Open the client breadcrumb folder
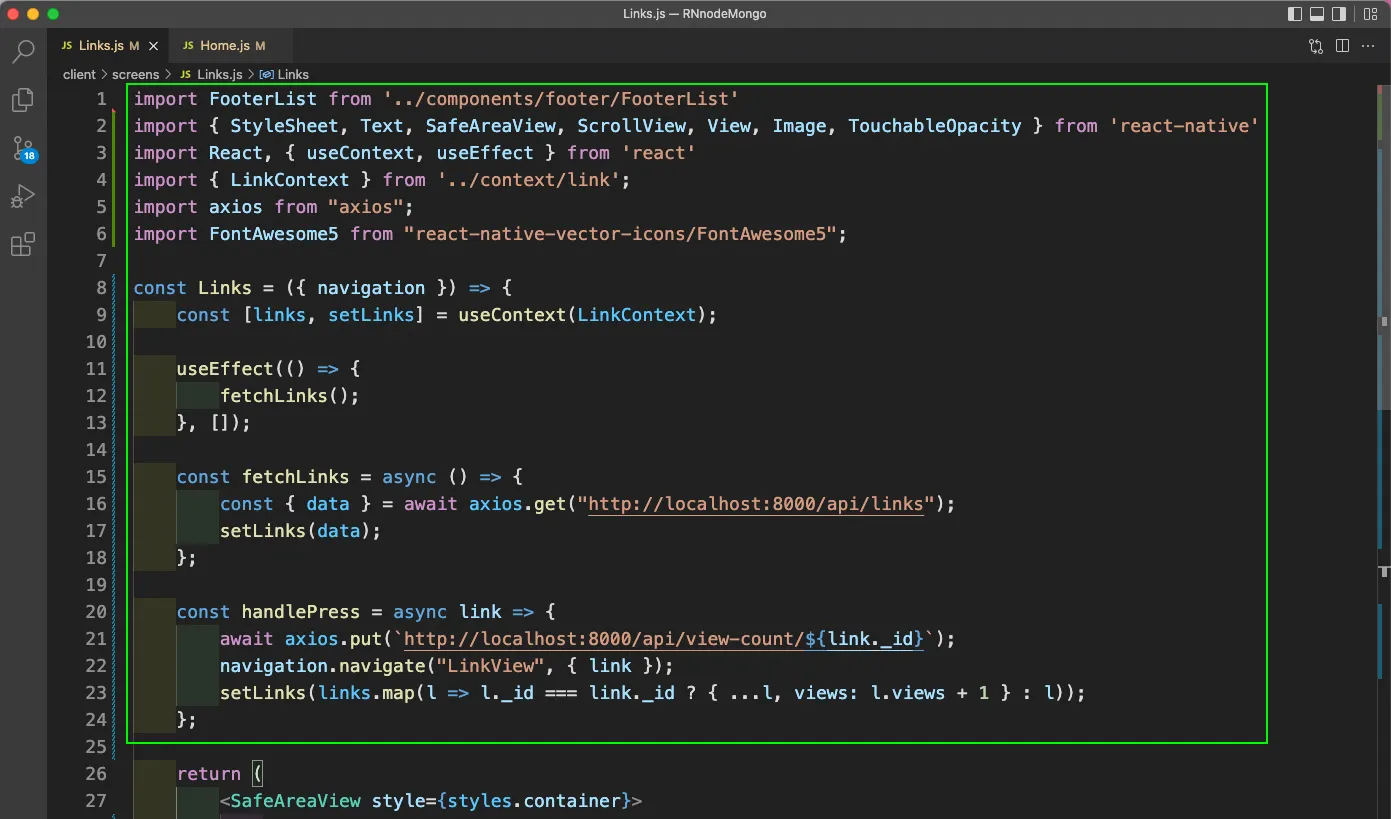Screen dimensions: 1391x819 (79, 74)
